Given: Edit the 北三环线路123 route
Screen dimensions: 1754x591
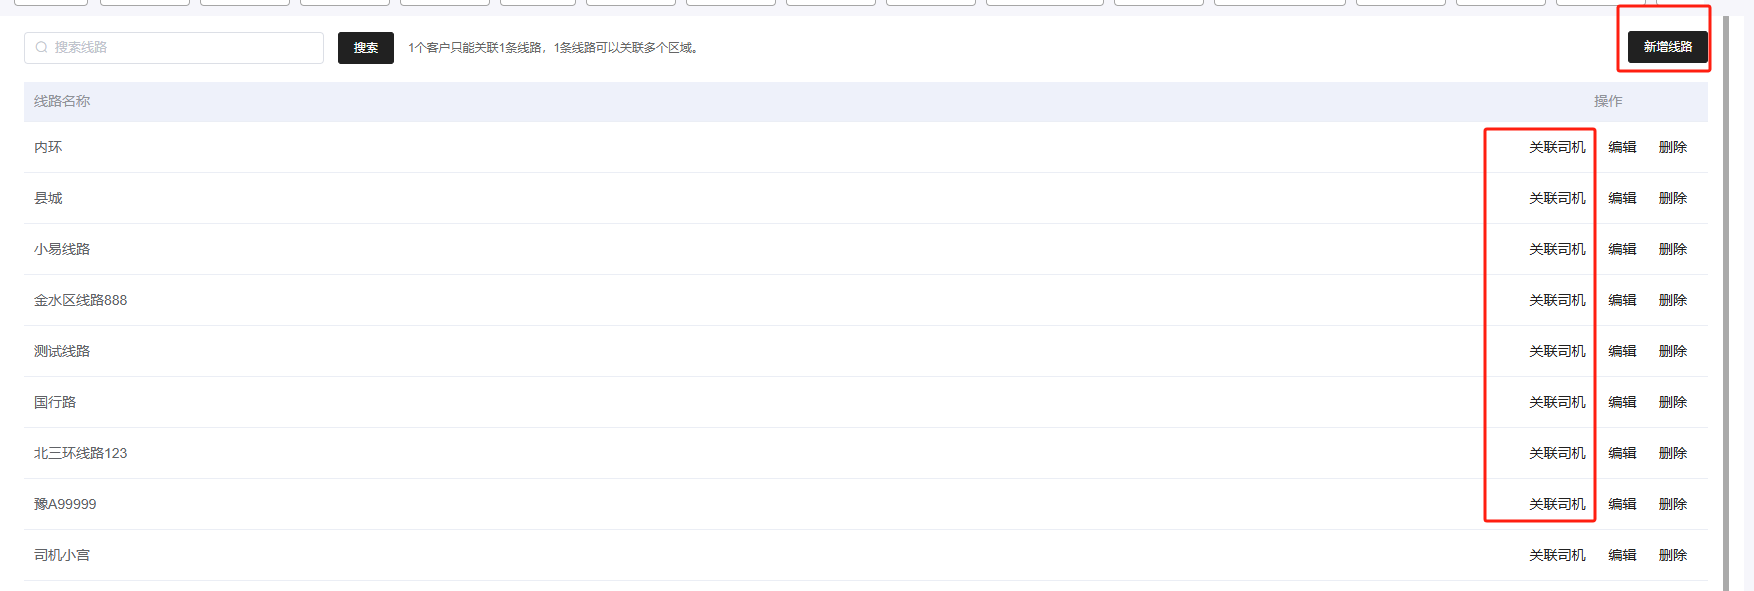Looking at the screenshot, I should click(x=1622, y=453).
